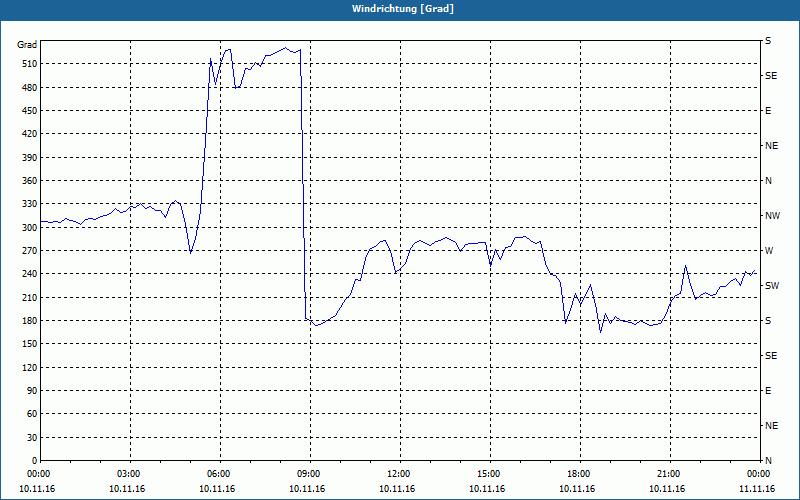Select the "Grad" unit label on the axis
800x500 pixels.
coord(27,45)
